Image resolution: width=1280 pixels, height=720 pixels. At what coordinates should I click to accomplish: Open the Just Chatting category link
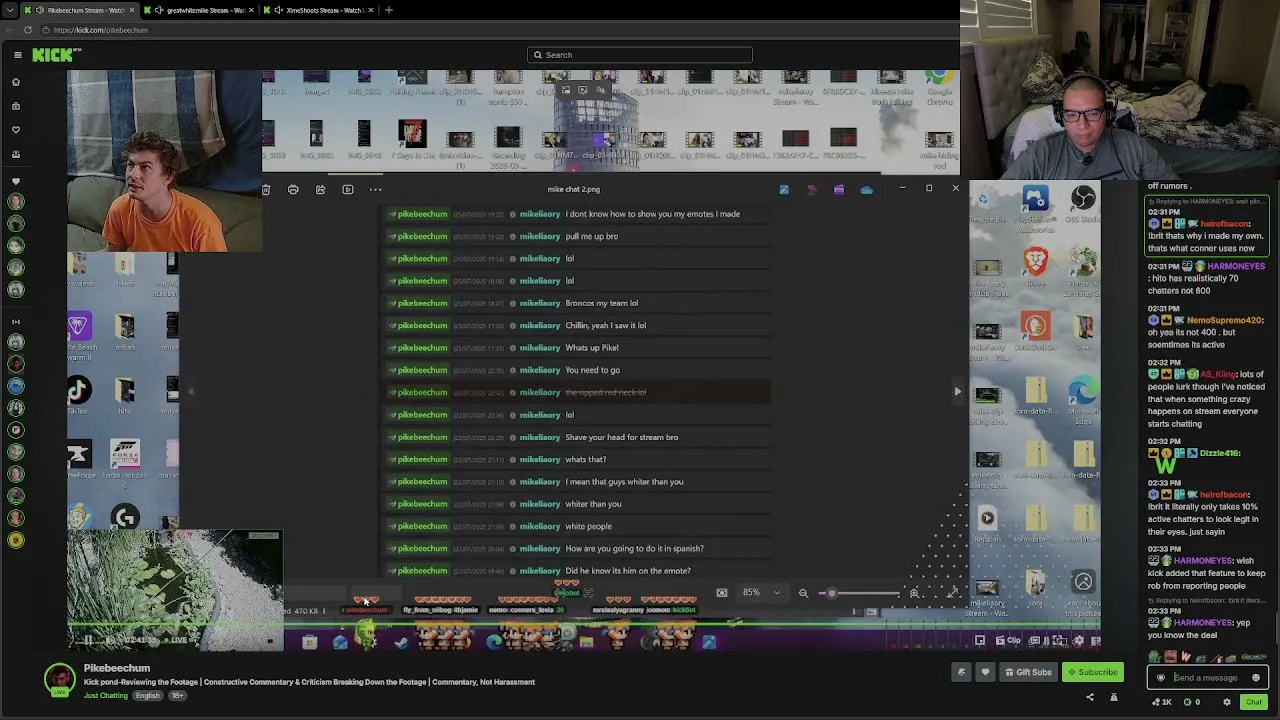click(106, 695)
